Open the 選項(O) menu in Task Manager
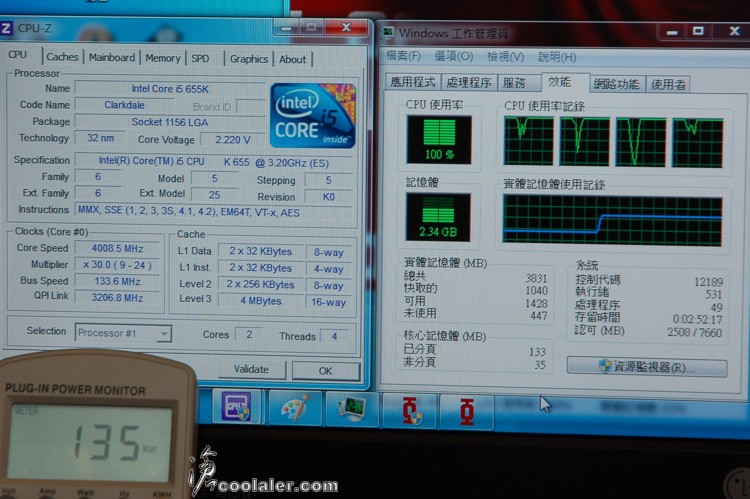The width and height of the screenshot is (750, 499). [x=453, y=56]
